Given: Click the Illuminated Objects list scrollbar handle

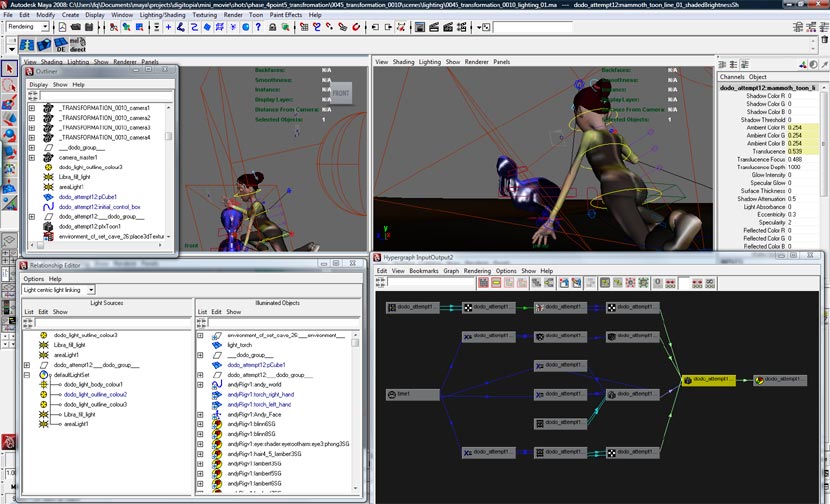Looking at the screenshot, I should tap(355, 342).
